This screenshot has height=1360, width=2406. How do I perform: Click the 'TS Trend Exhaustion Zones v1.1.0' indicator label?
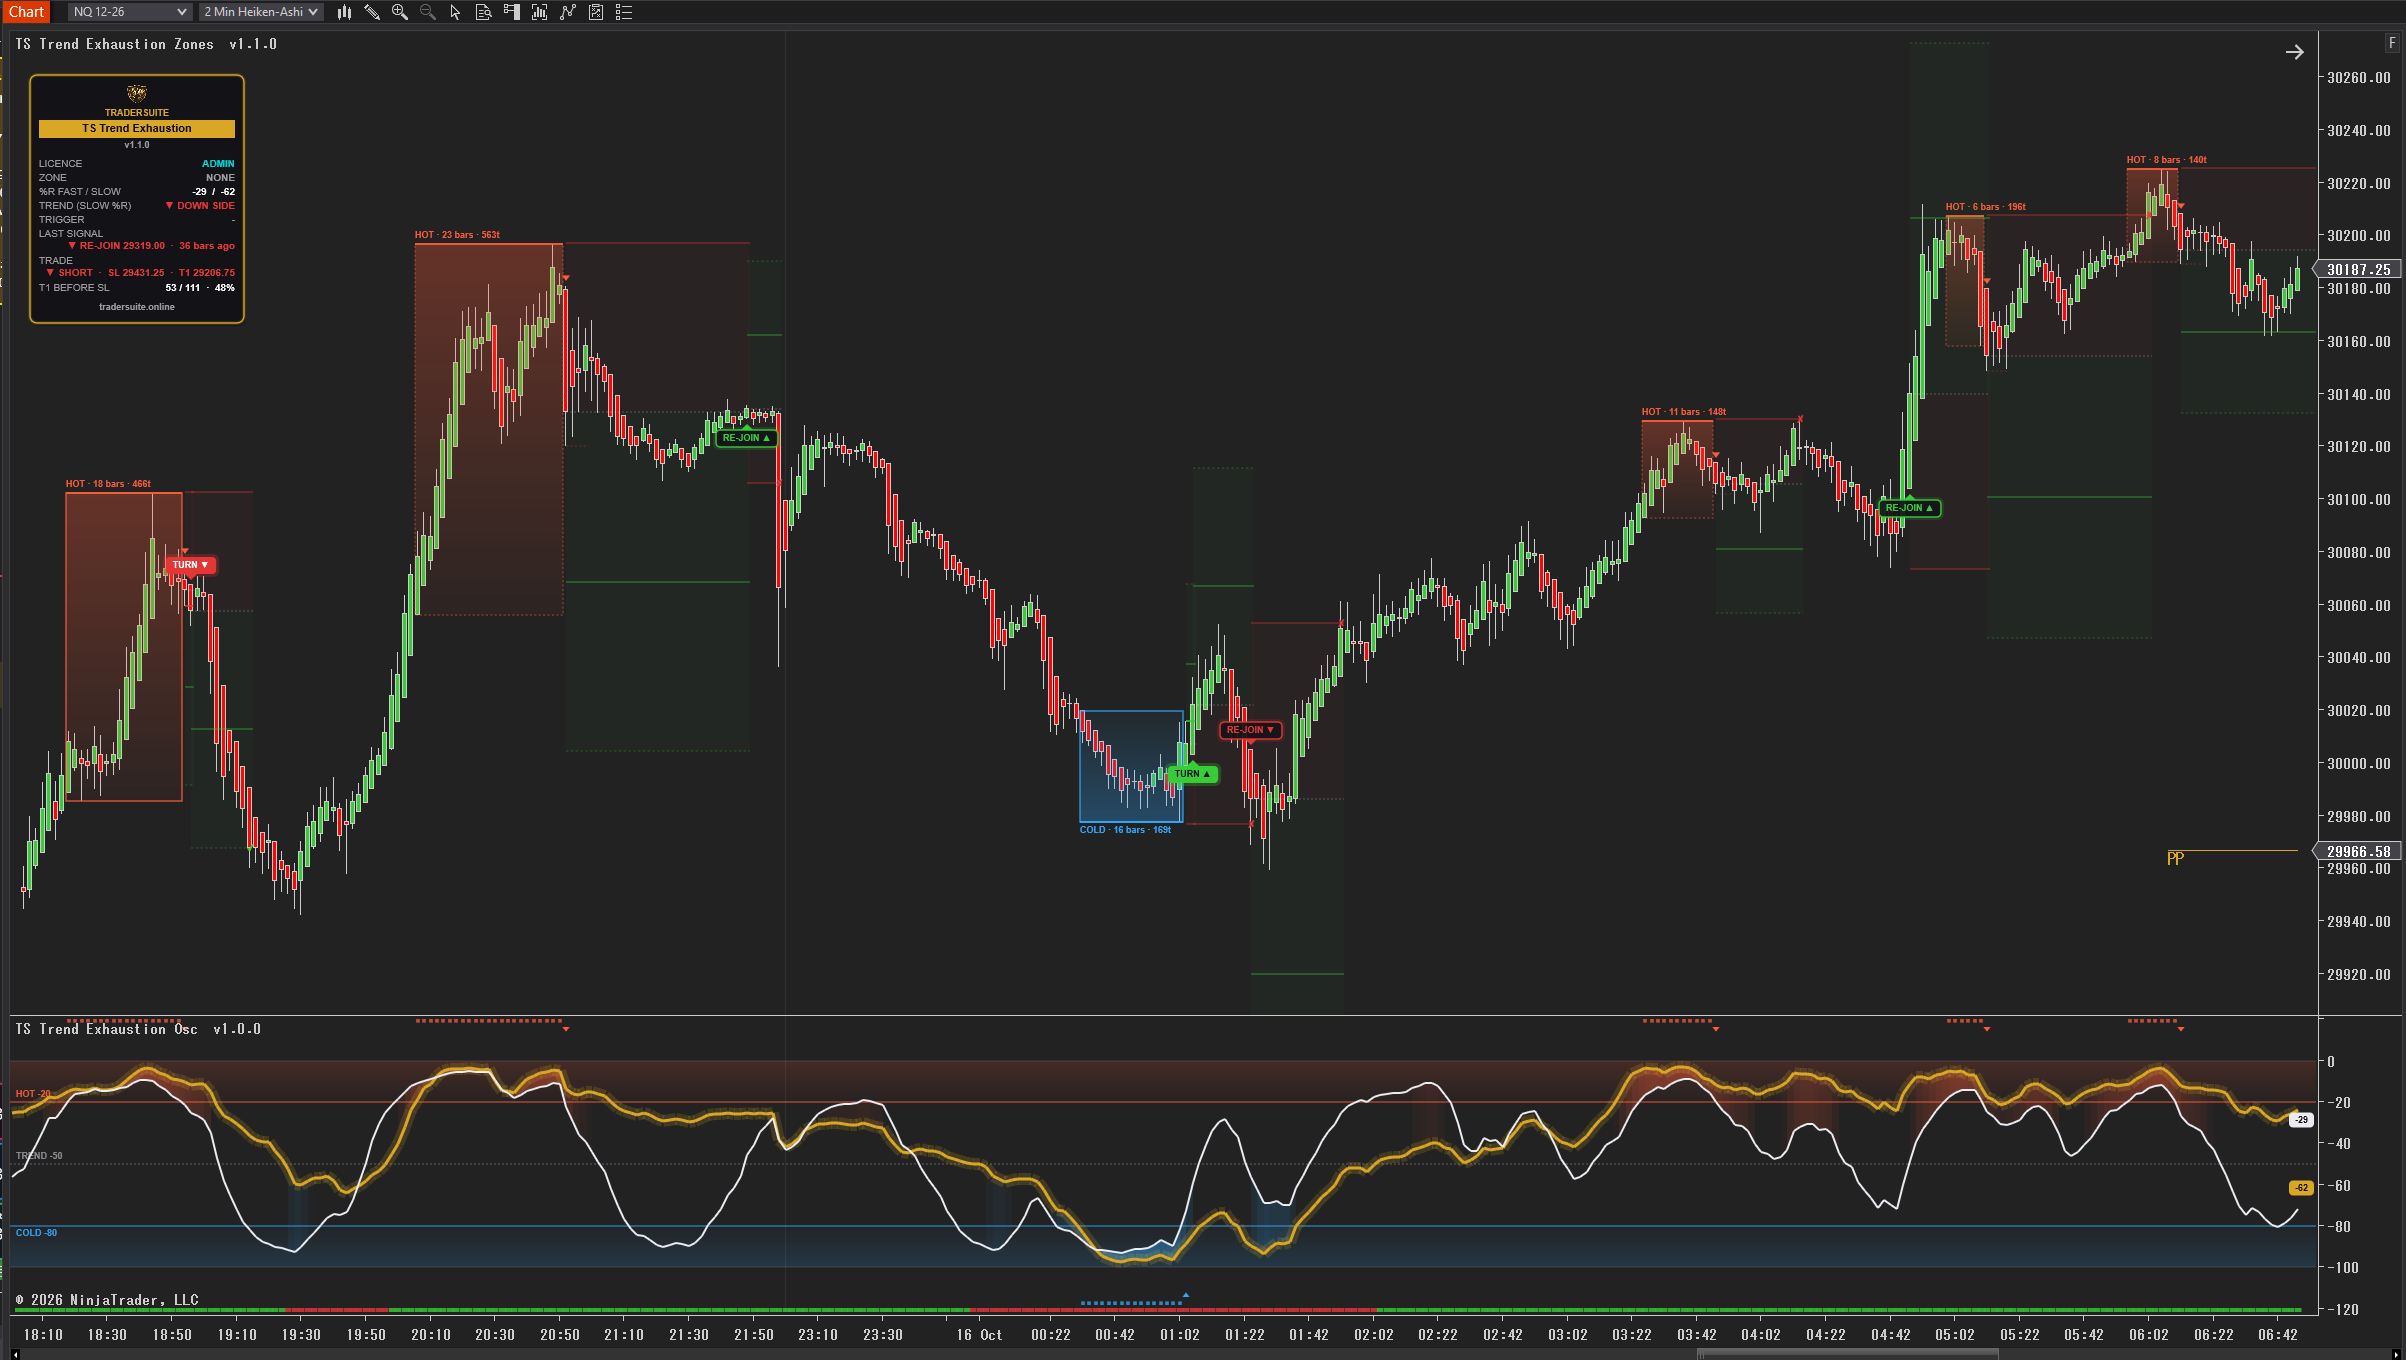146,44
